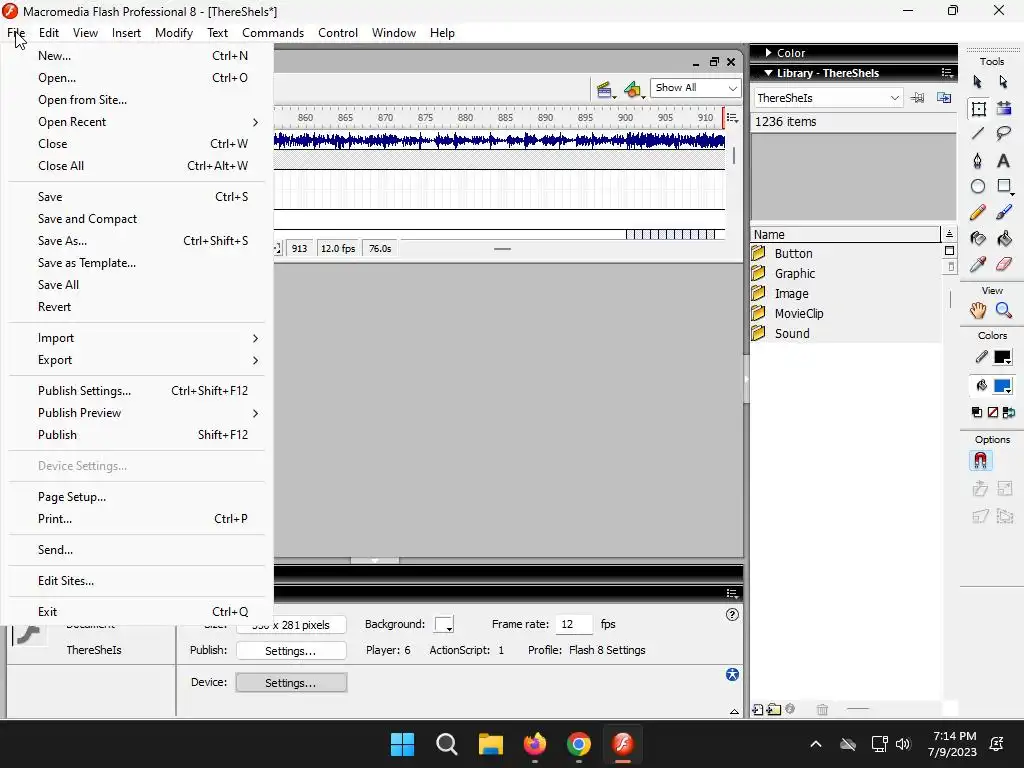Click the Edit Symbols icon

tap(633, 89)
